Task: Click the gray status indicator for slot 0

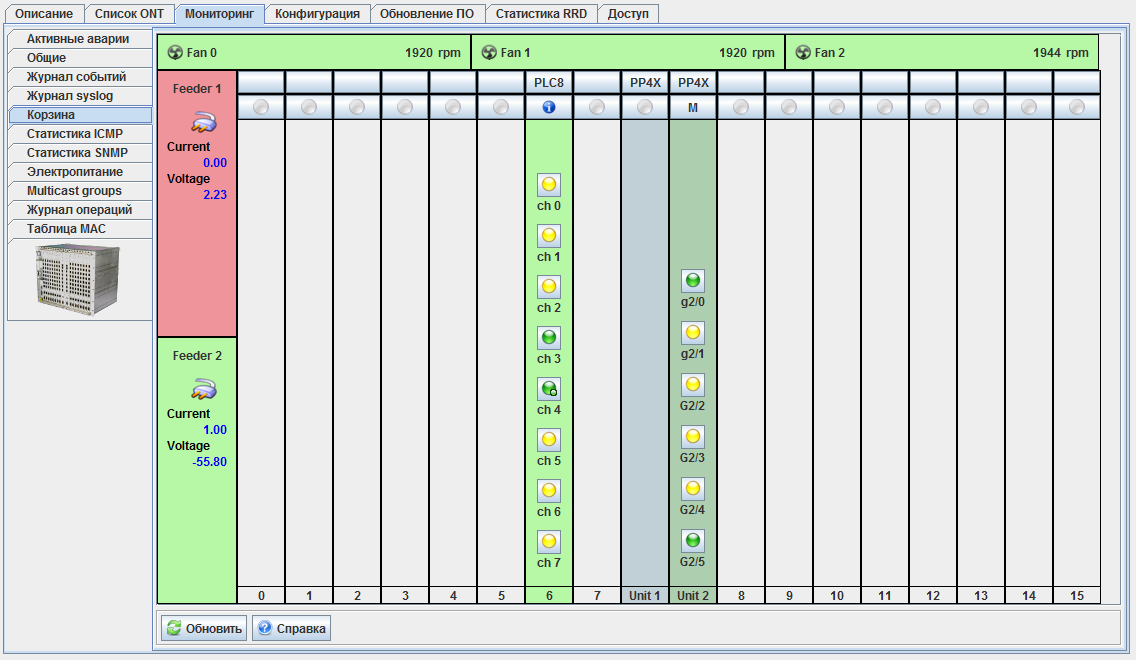Action: pyautogui.click(x=261, y=107)
